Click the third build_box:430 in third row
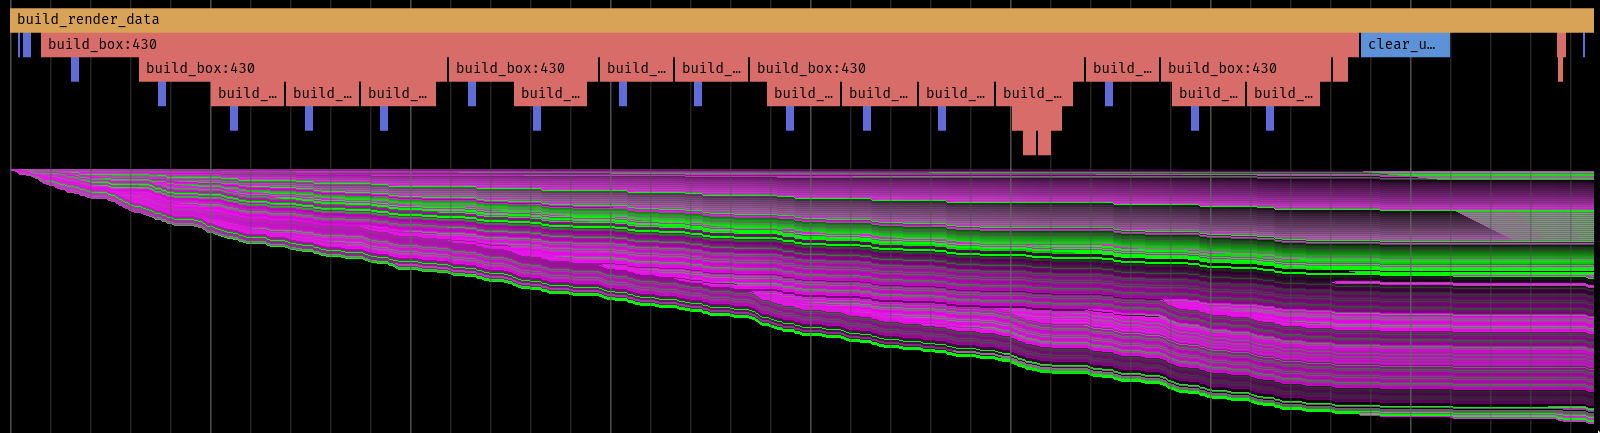The height and width of the screenshot is (433, 1600). click(x=915, y=69)
